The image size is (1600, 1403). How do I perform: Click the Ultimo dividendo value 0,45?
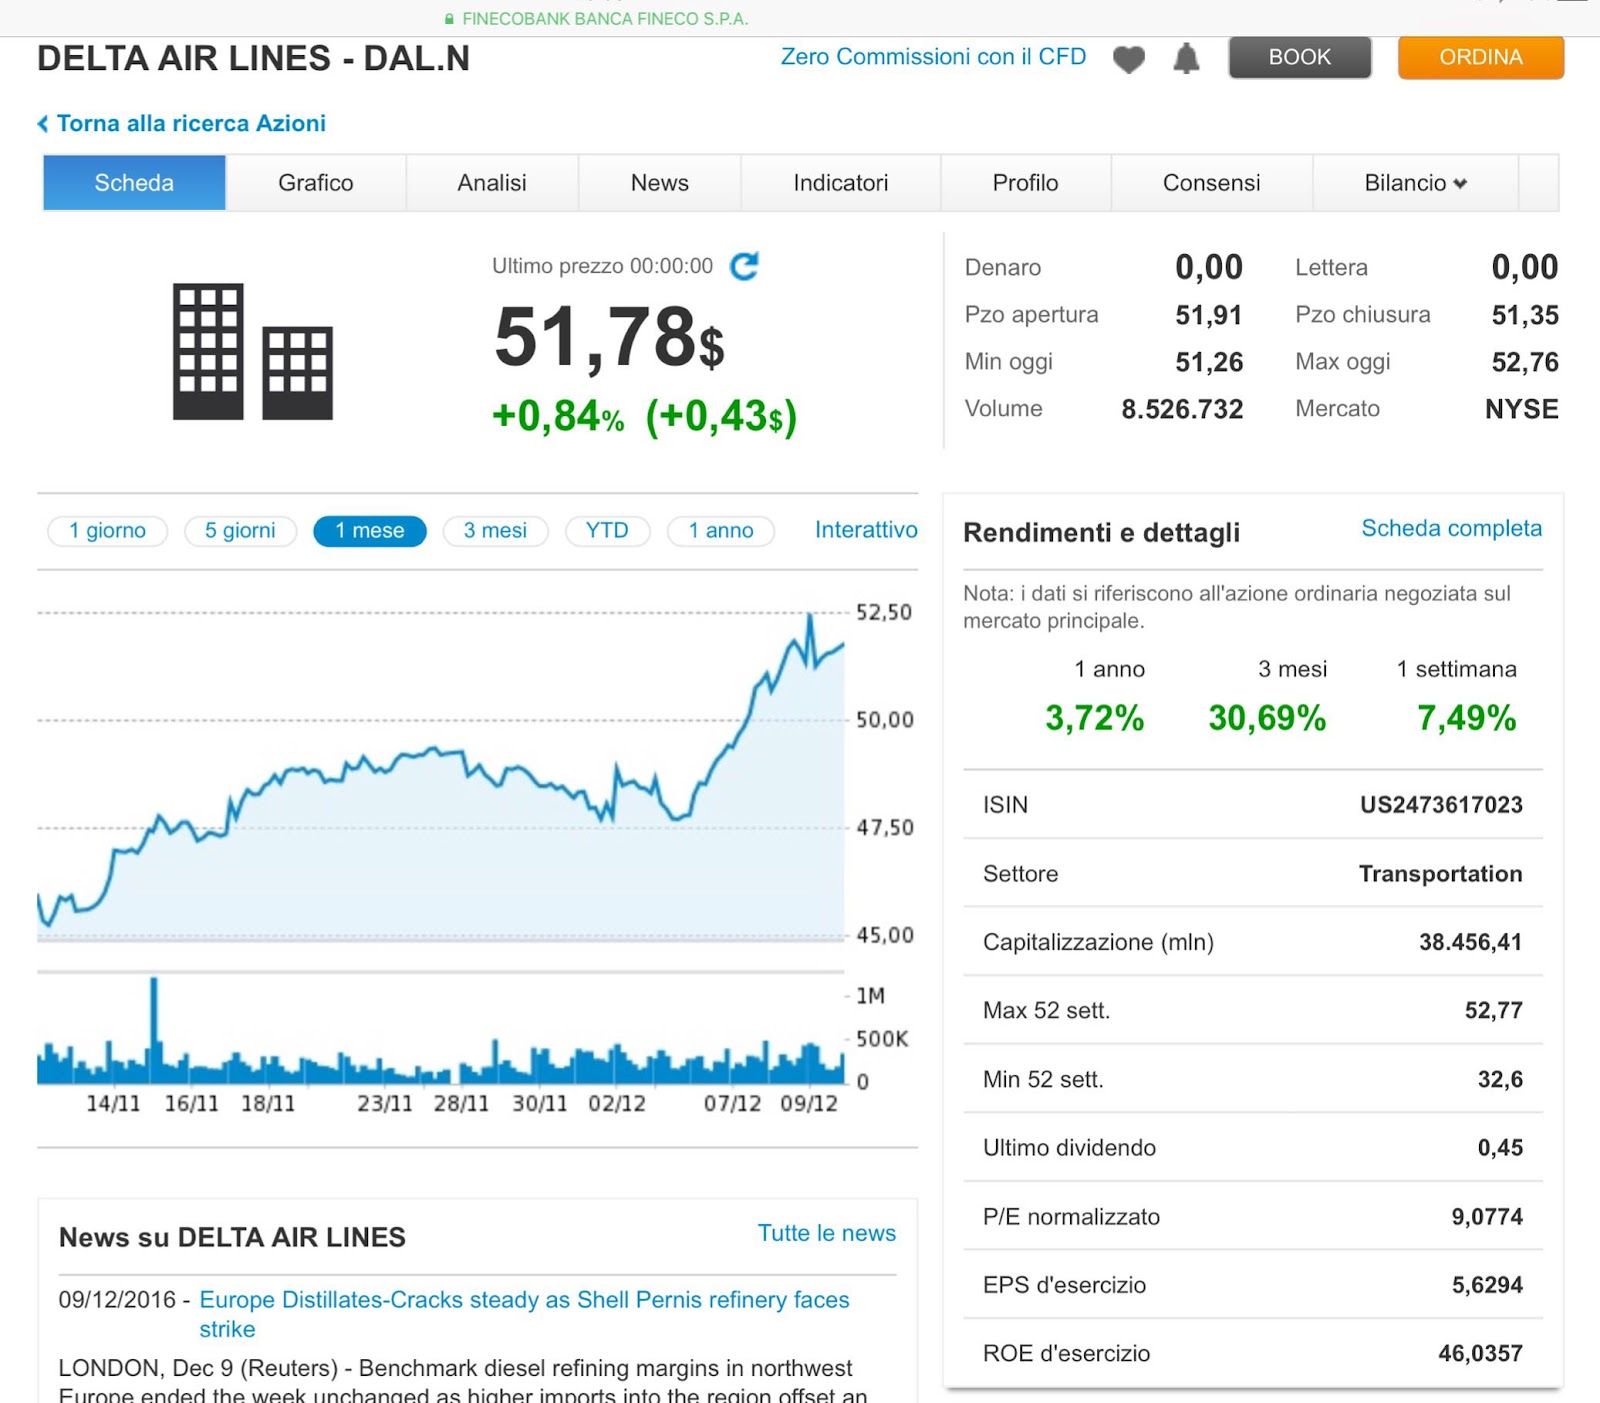point(1500,1148)
